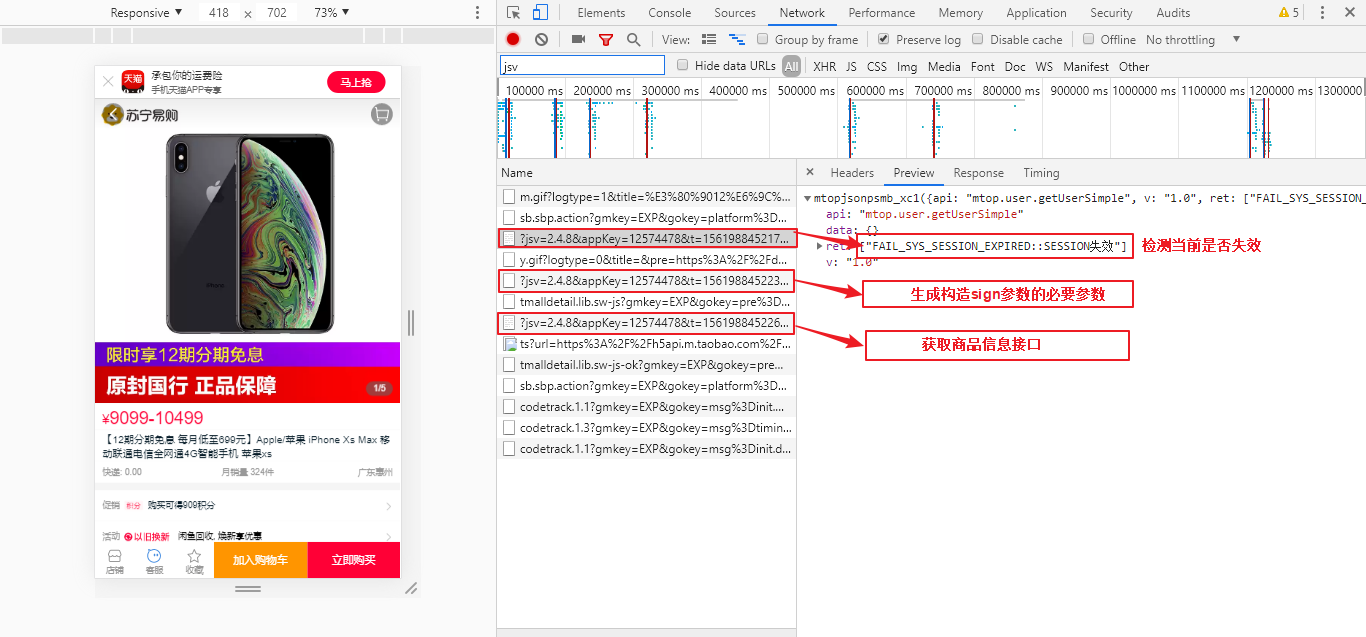Select the codetrack.1.3 request row
The width and height of the screenshot is (1366, 637).
(x=647, y=427)
